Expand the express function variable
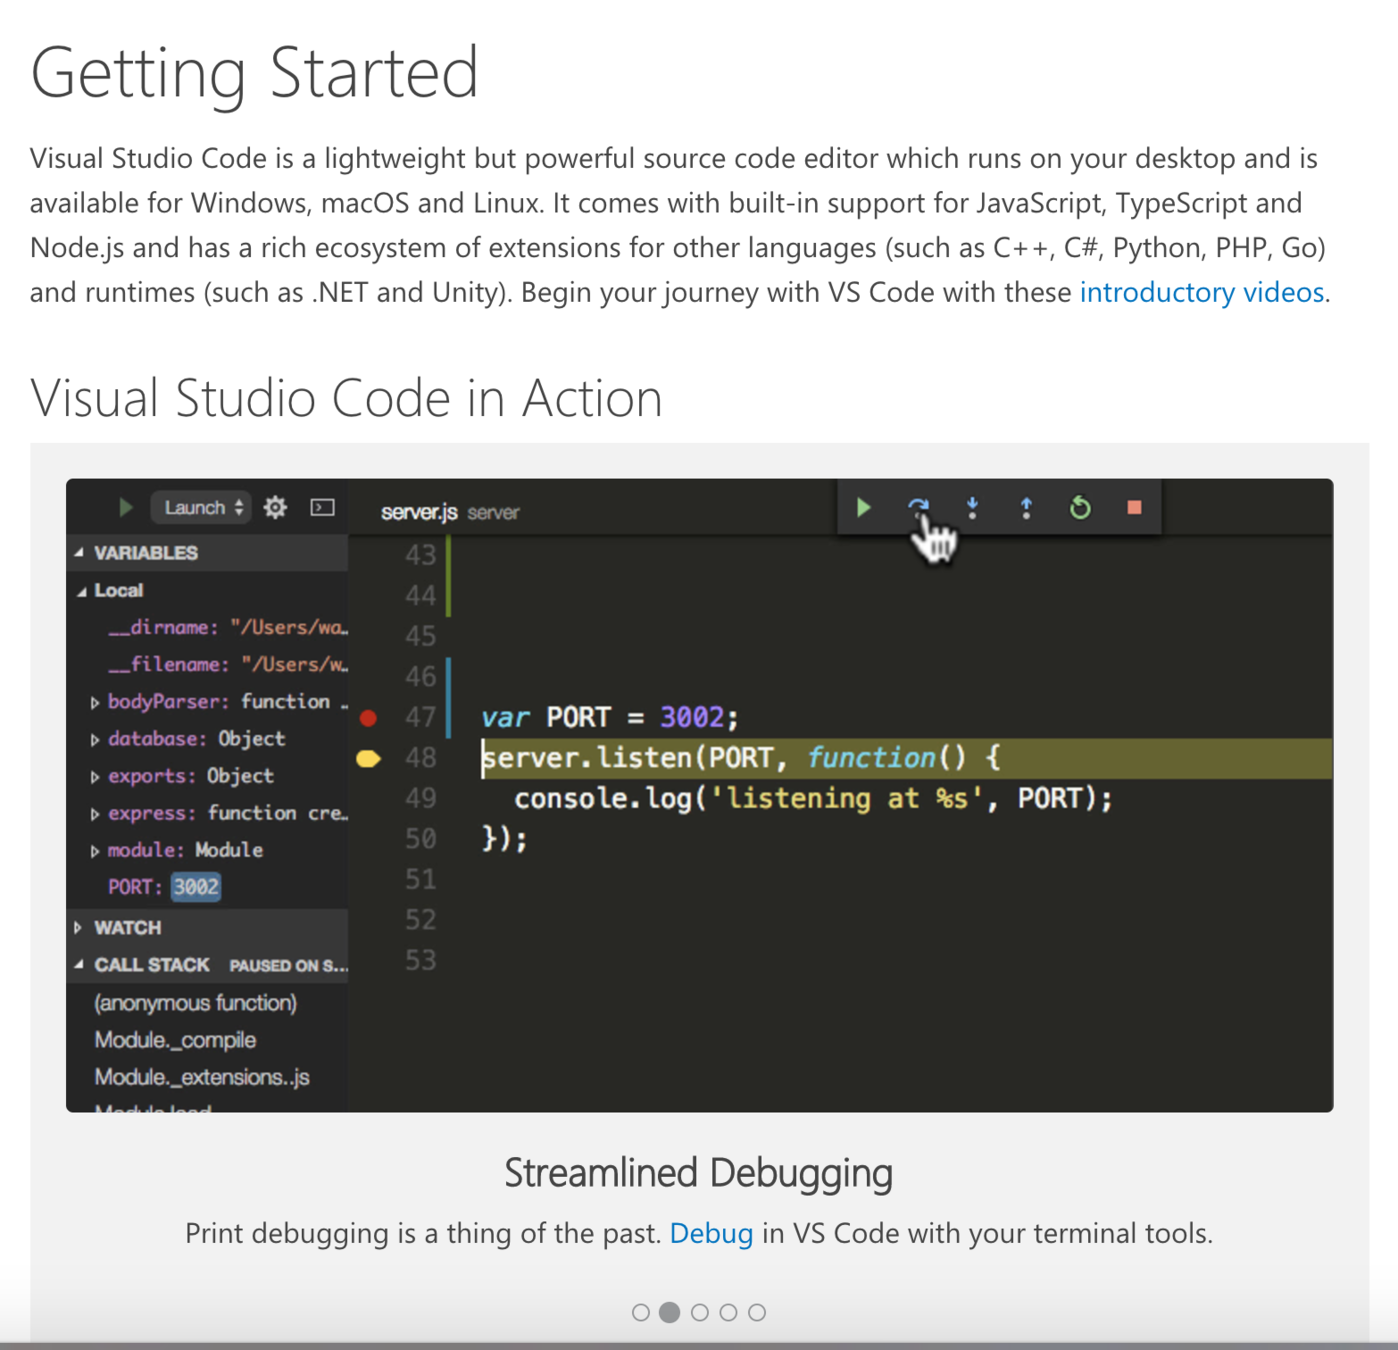The image size is (1398, 1350). tap(94, 814)
